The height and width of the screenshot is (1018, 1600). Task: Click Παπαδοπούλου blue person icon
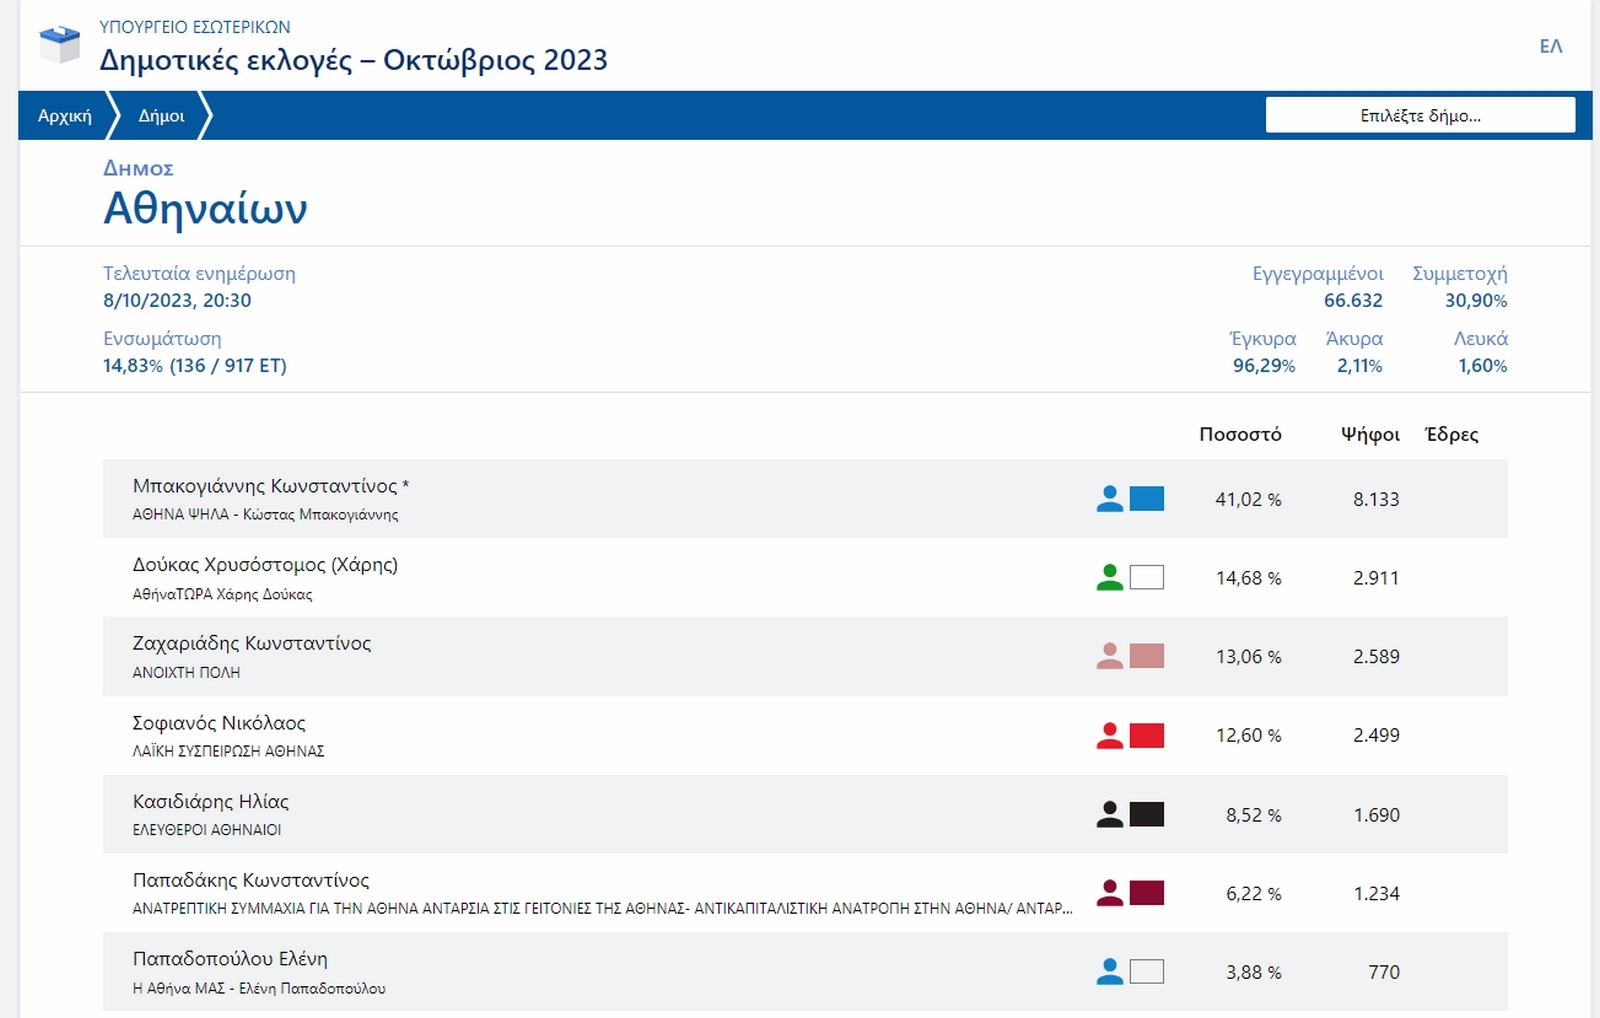(x=1109, y=971)
